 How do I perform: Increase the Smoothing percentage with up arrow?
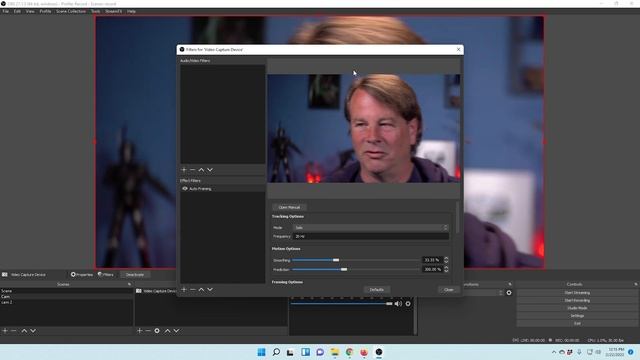pos(446,258)
